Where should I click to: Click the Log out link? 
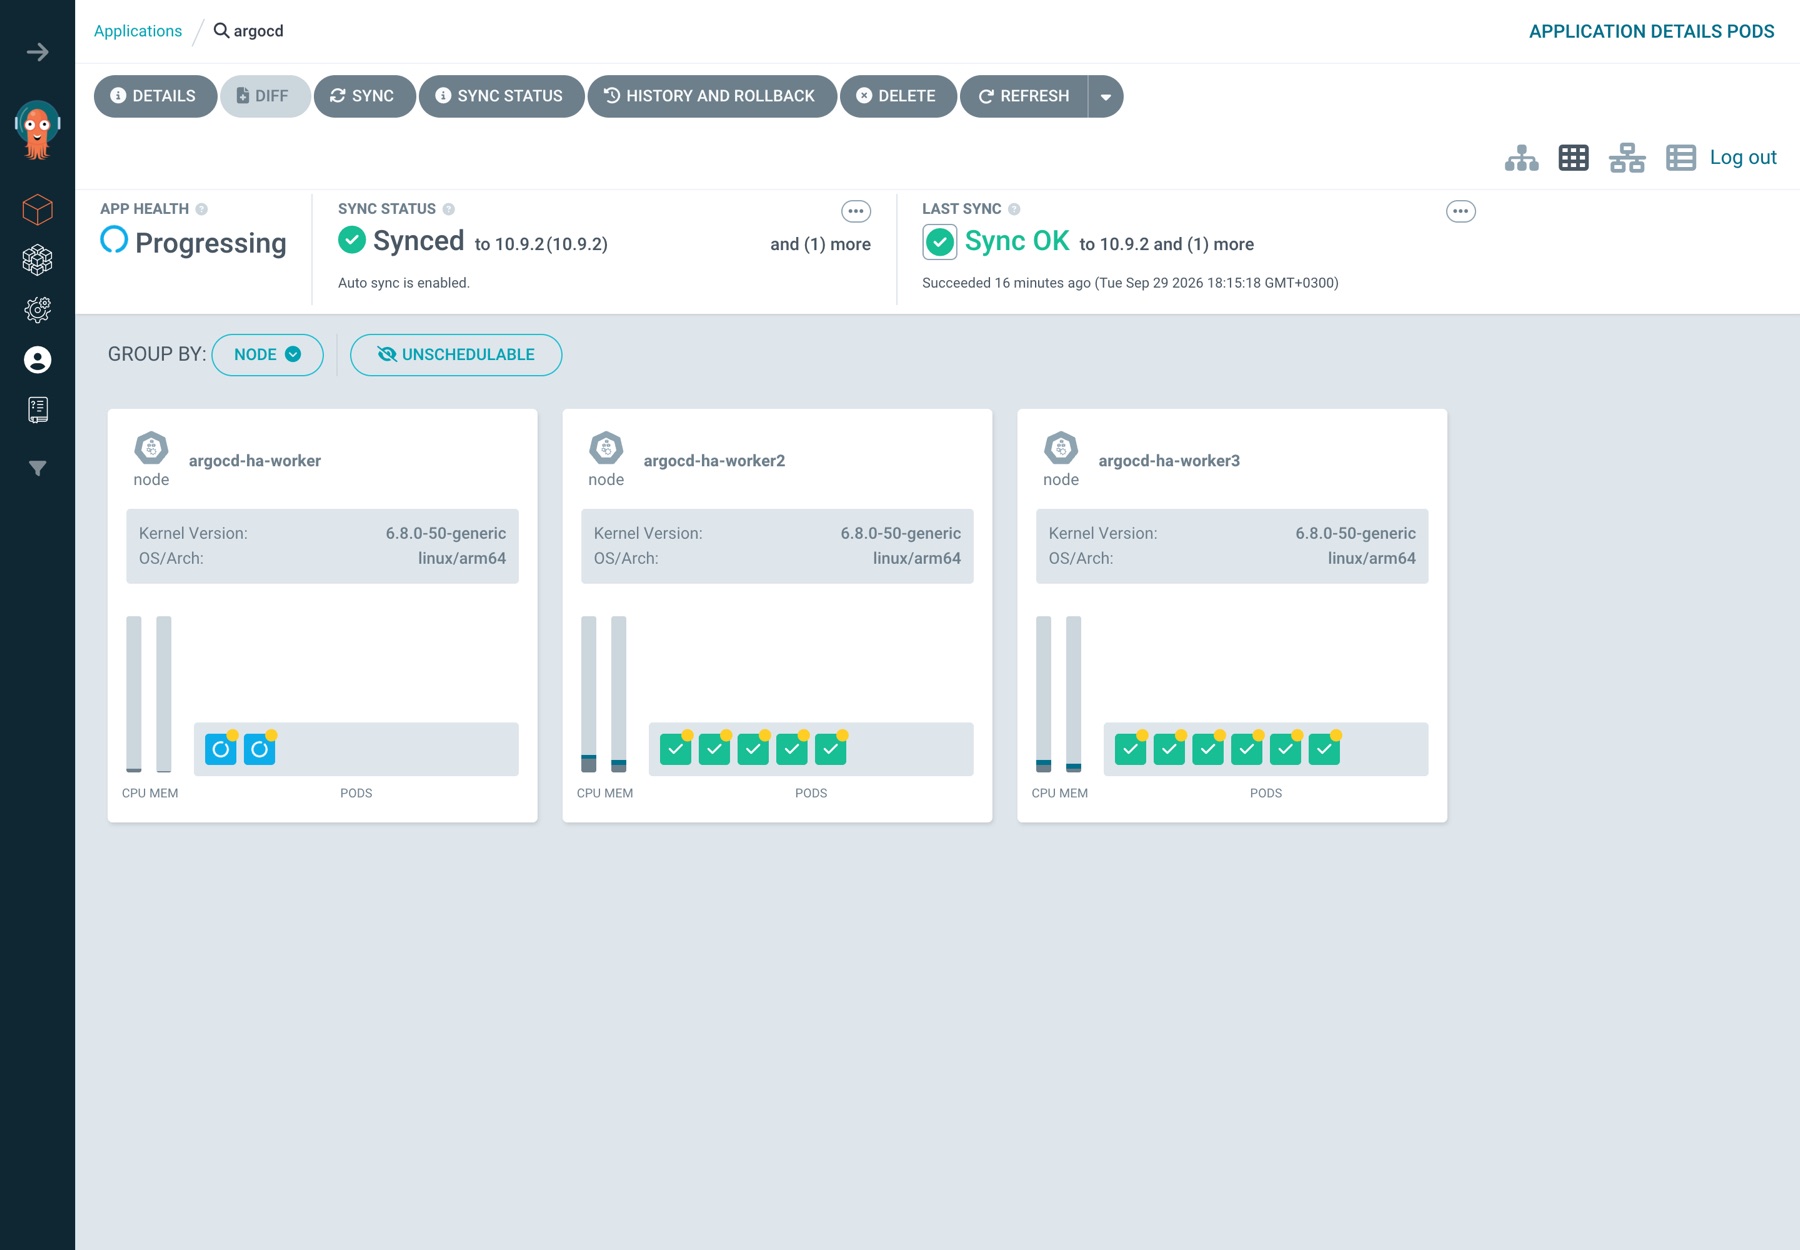tap(1743, 157)
